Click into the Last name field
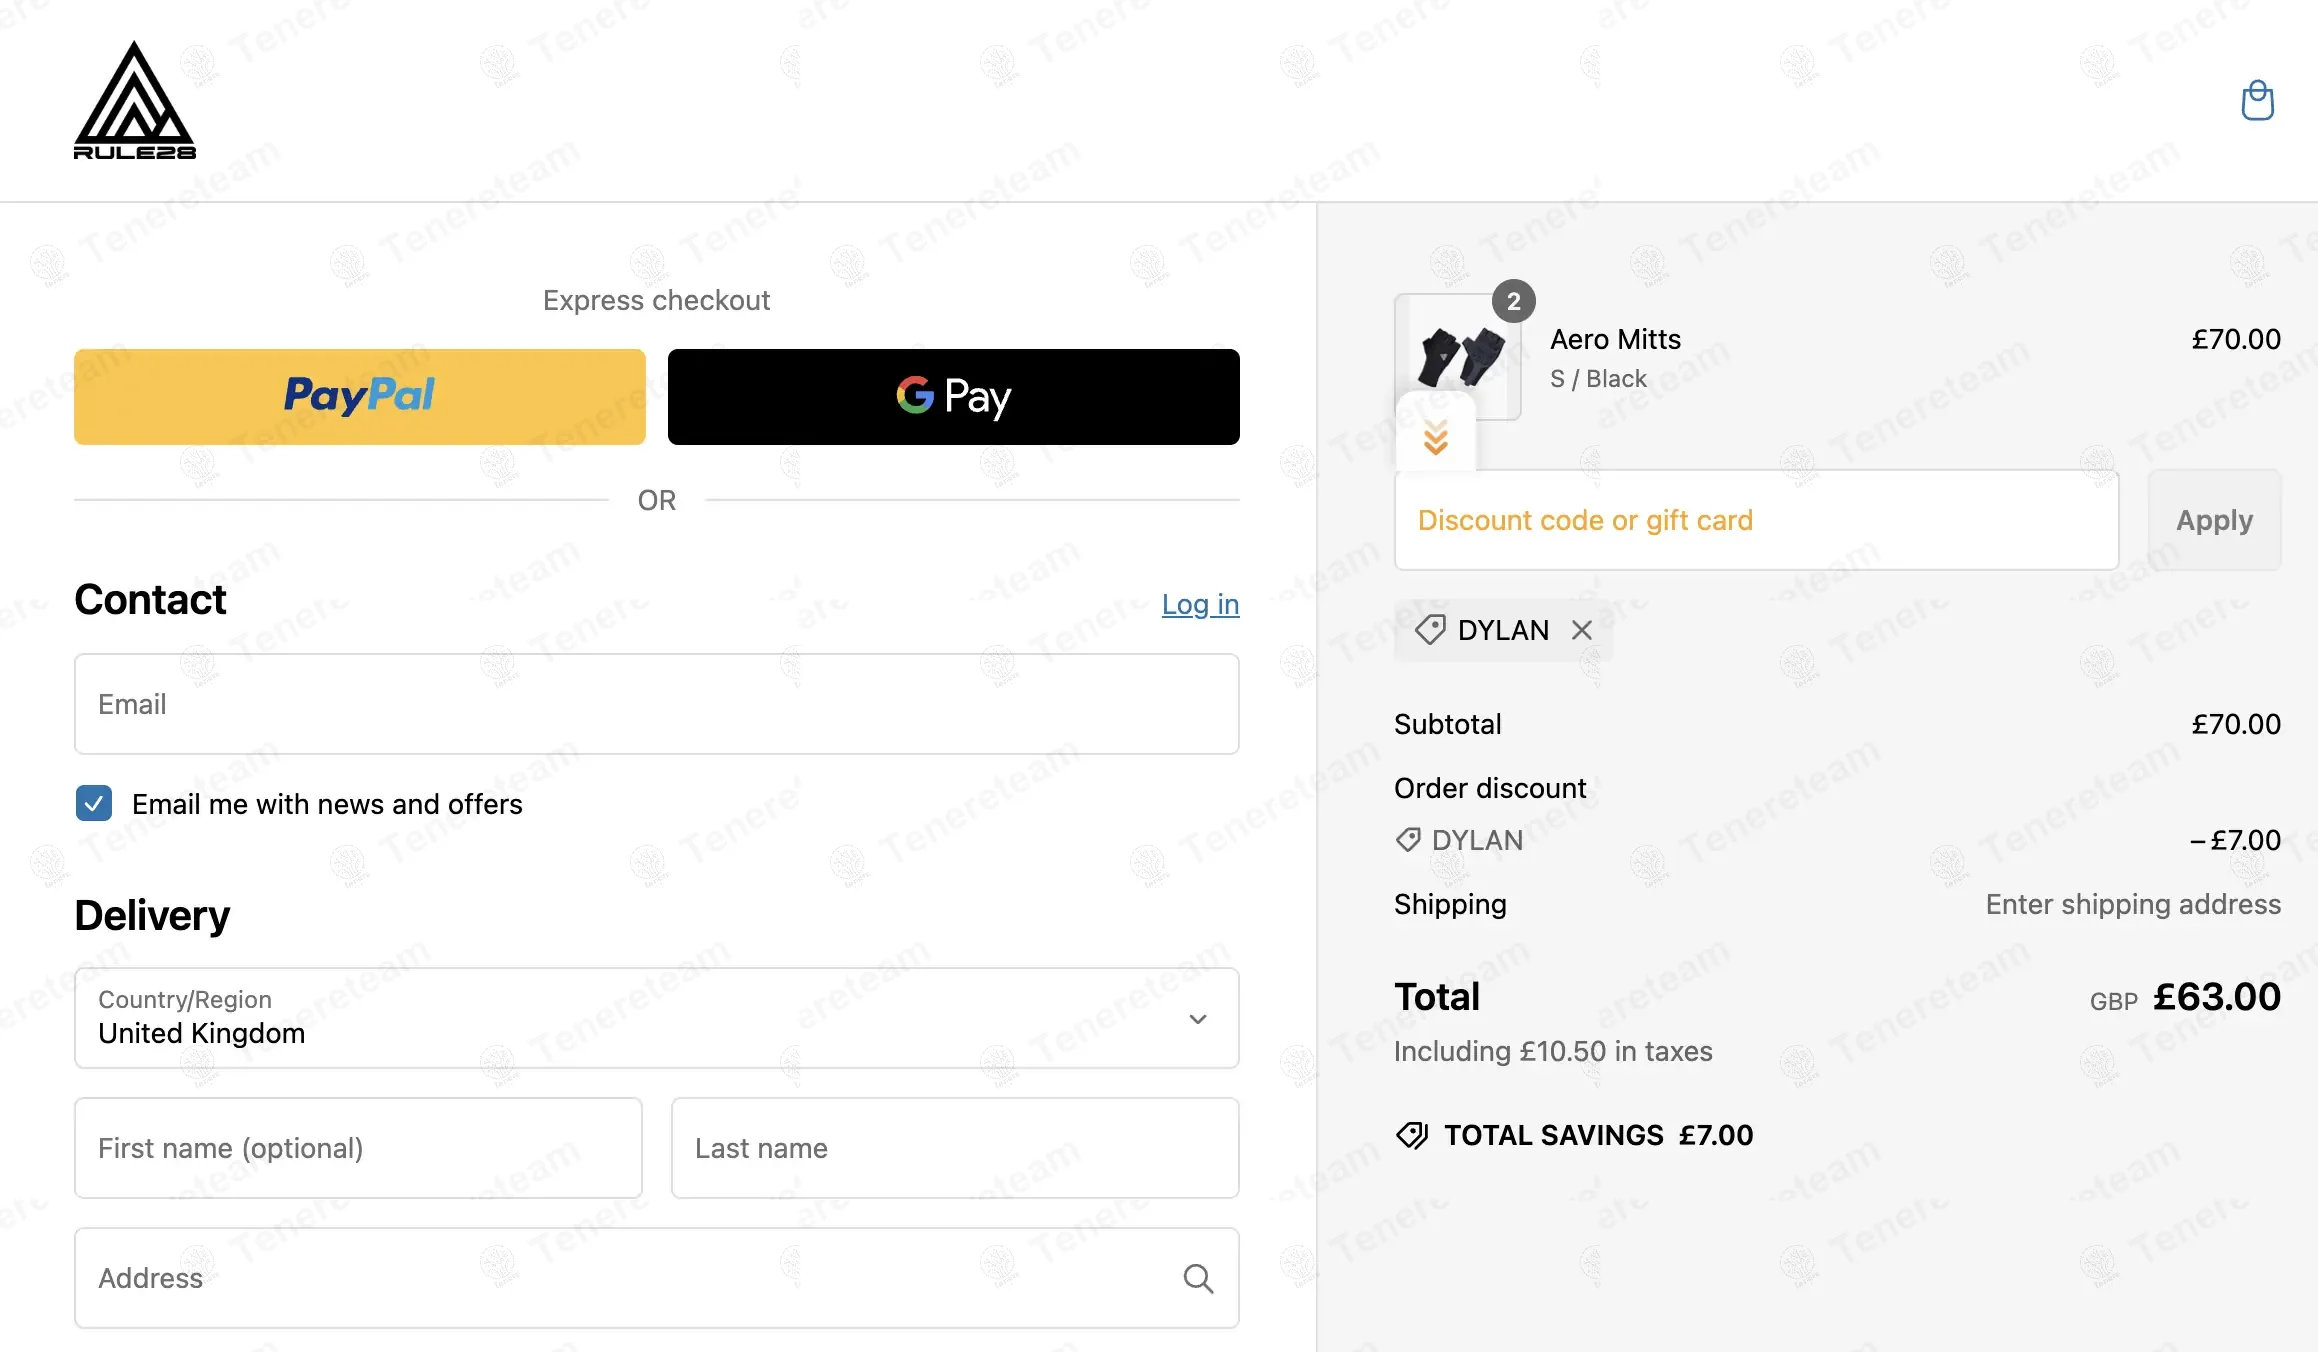Viewport: 2318px width, 1352px height. point(954,1148)
